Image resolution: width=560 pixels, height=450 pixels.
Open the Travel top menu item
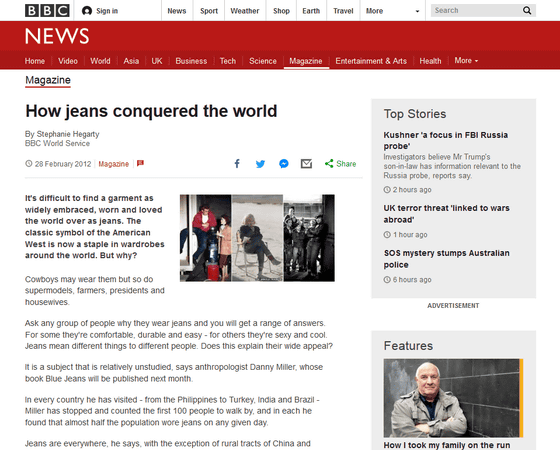point(343,11)
